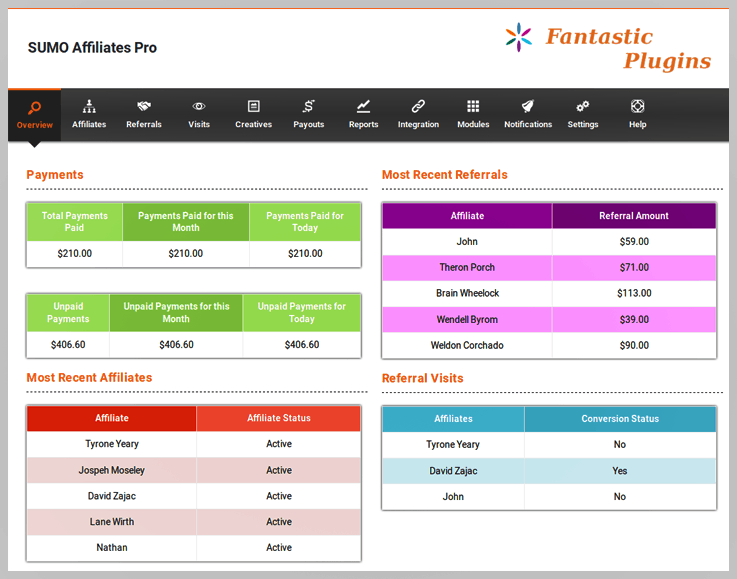
Task: Click the Total Payments Paid header
Action: click(75, 222)
